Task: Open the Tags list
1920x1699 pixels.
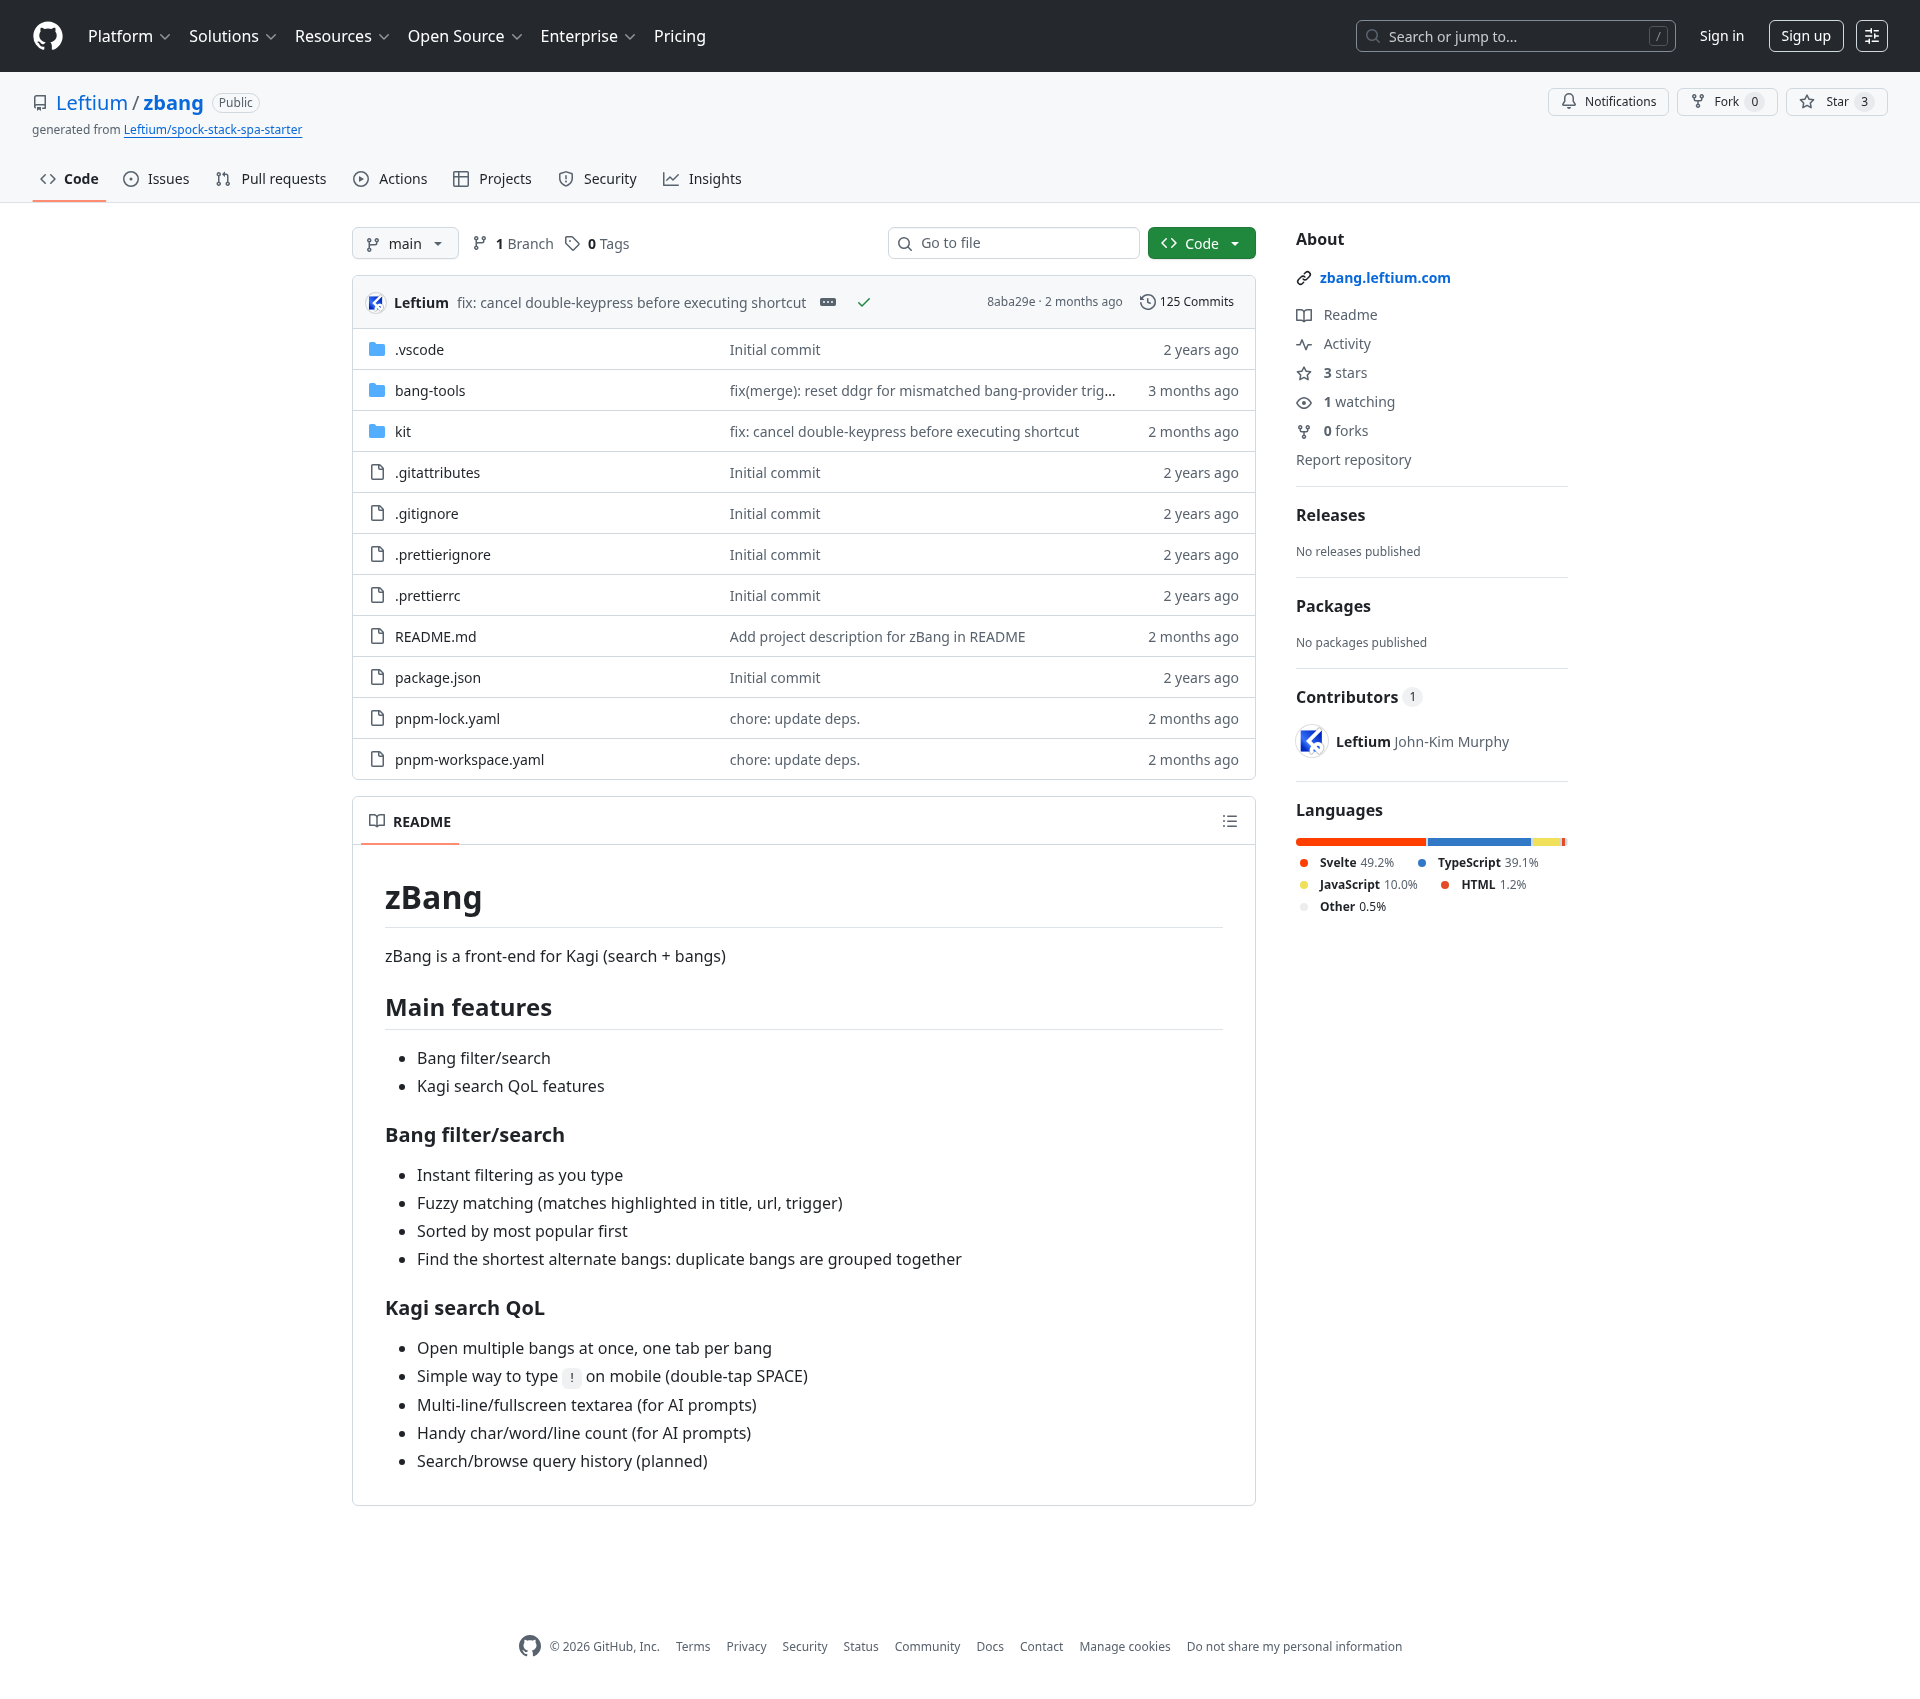Action: (x=597, y=244)
